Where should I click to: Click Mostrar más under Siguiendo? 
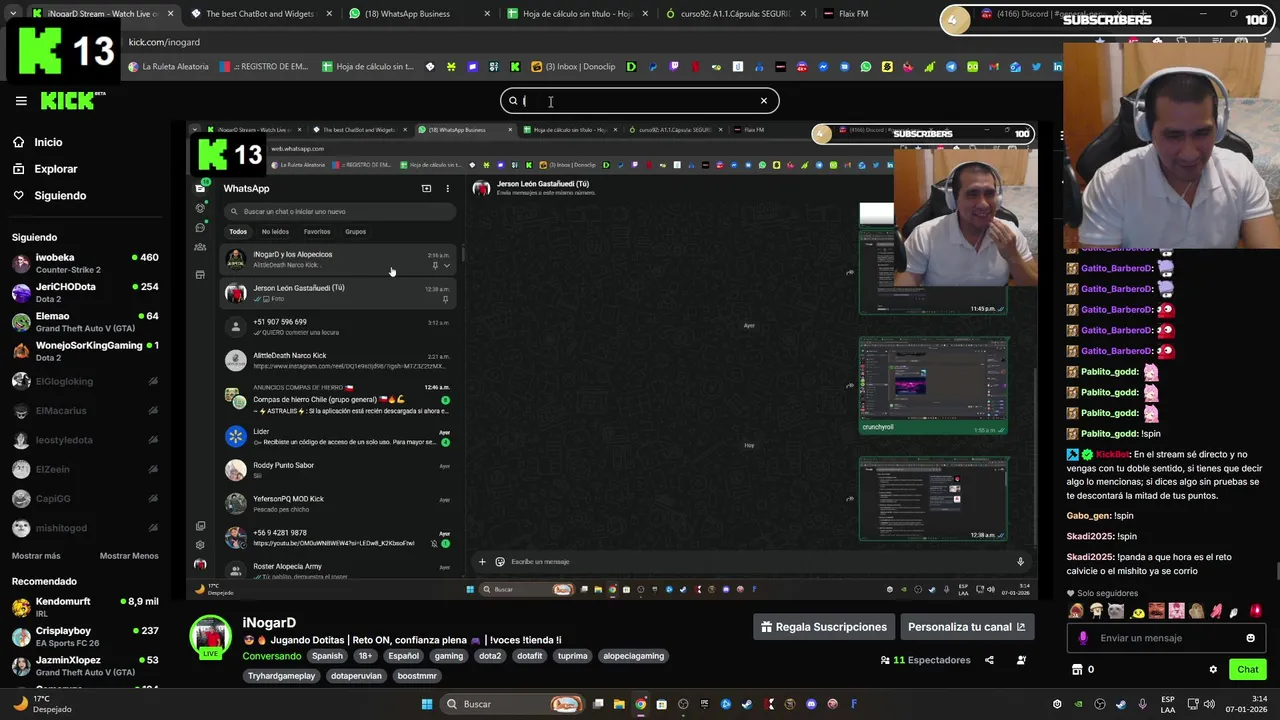pyautogui.click(x=36, y=556)
